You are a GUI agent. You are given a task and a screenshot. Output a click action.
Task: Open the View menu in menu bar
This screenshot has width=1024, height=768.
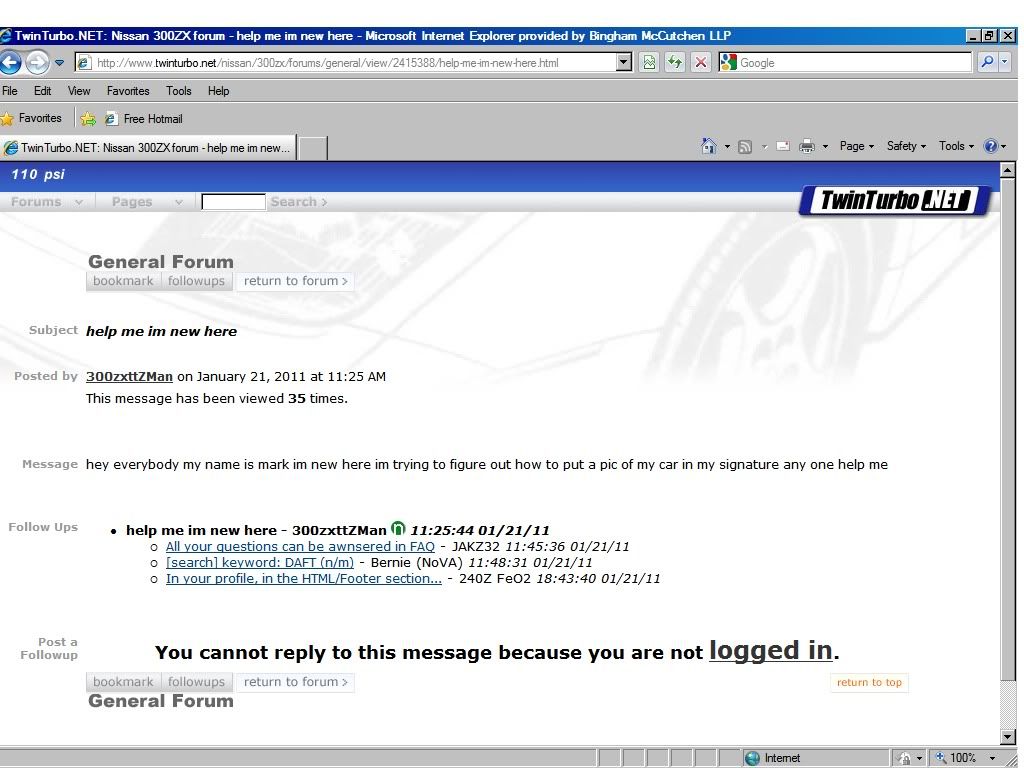click(x=79, y=91)
